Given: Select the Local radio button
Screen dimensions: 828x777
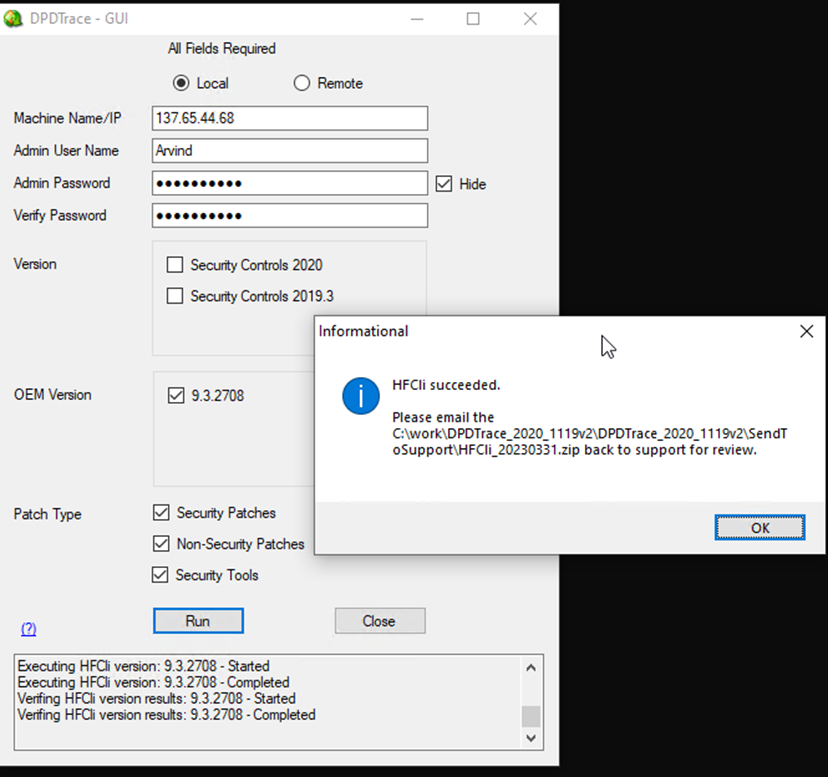Looking at the screenshot, I should pos(181,83).
